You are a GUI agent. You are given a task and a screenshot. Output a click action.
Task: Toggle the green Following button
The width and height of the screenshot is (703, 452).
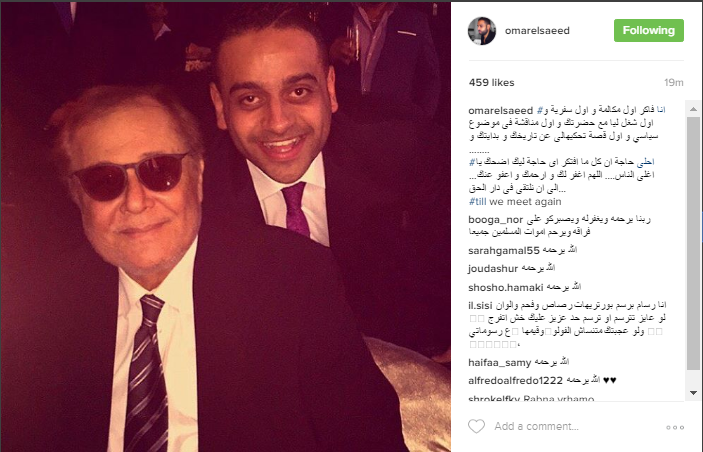point(649,30)
